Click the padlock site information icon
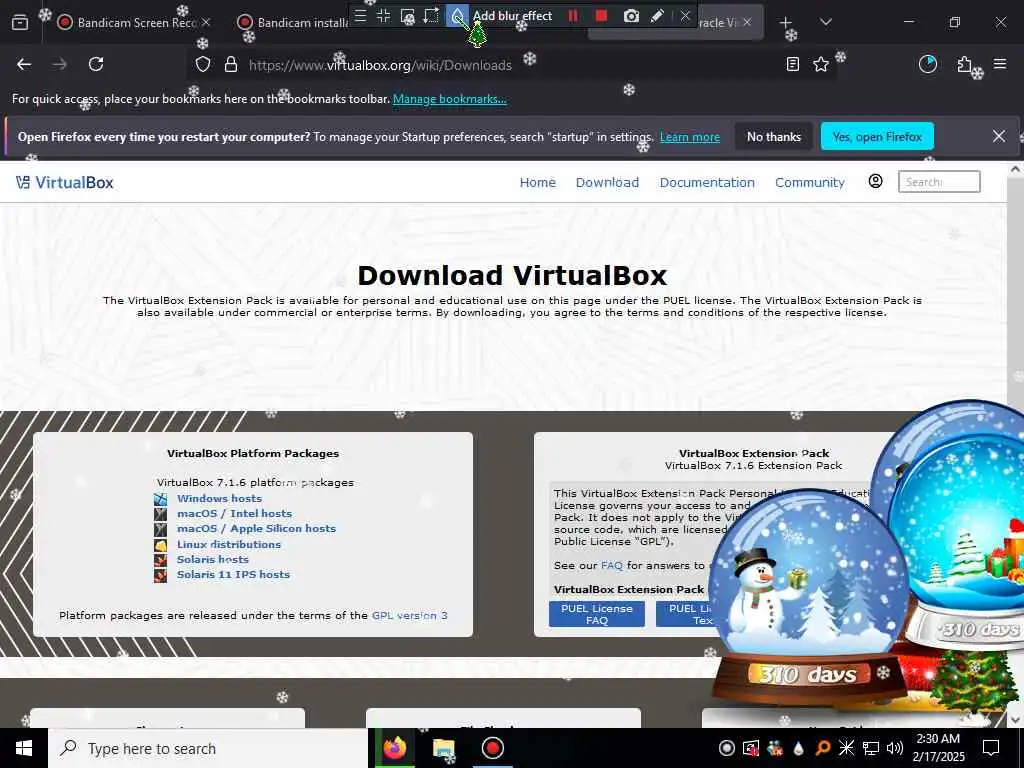The width and height of the screenshot is (1024, 768). [231, 65]
